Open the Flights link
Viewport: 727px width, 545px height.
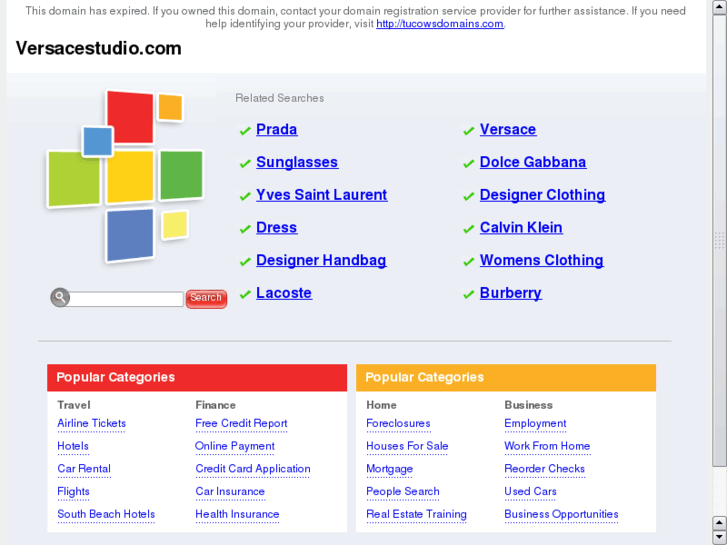(73, 492)
